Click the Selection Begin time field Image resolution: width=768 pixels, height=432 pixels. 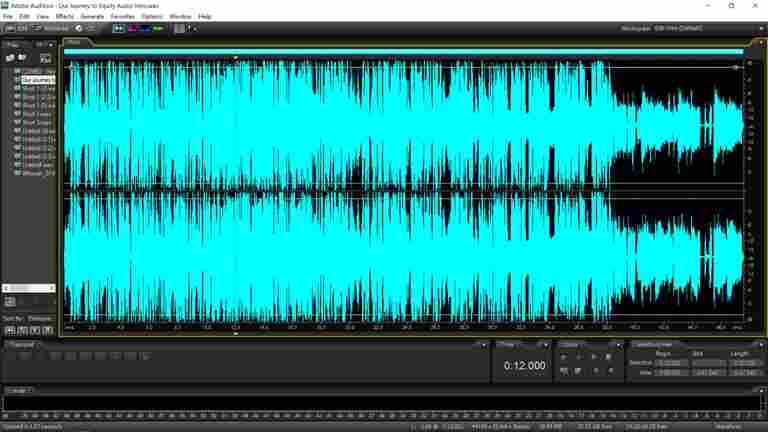pyautogui.click(x=669, y=362)
